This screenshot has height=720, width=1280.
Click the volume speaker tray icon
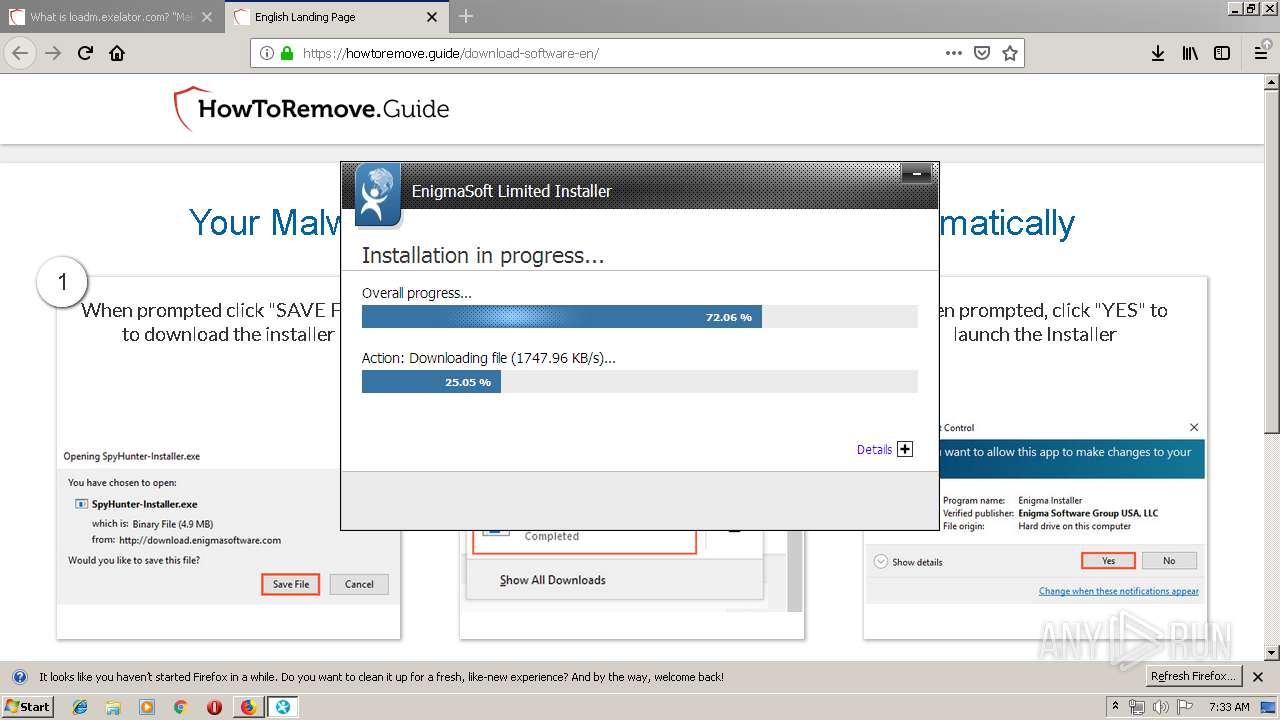pyautogui.click(x=1161, y=707)
